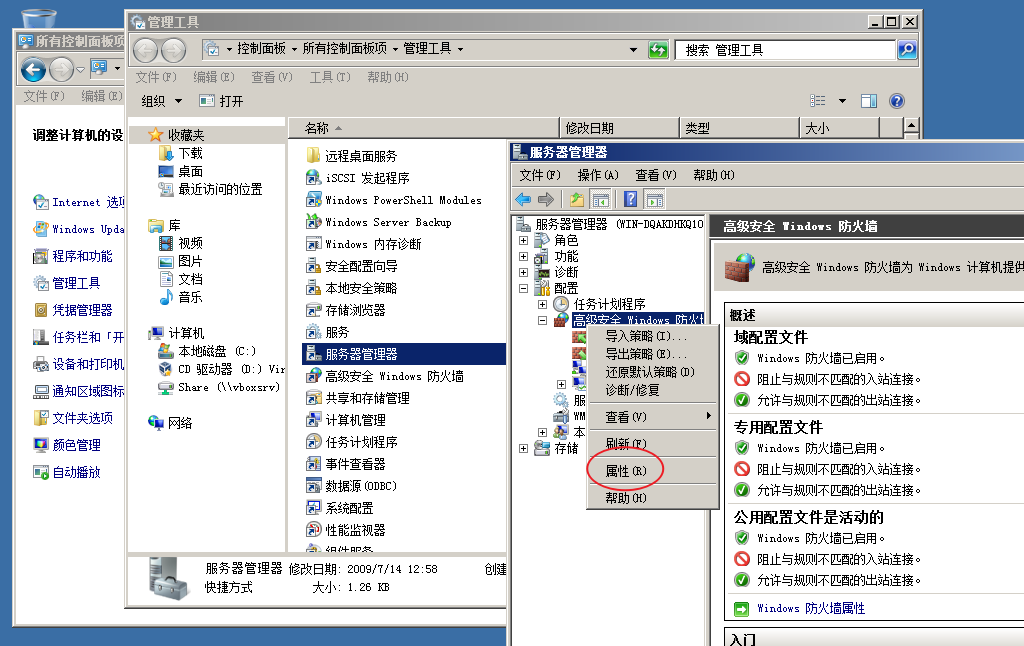
Task: Select Windows PowerShell Modules shortcut
Action: [x=394, y=200]
